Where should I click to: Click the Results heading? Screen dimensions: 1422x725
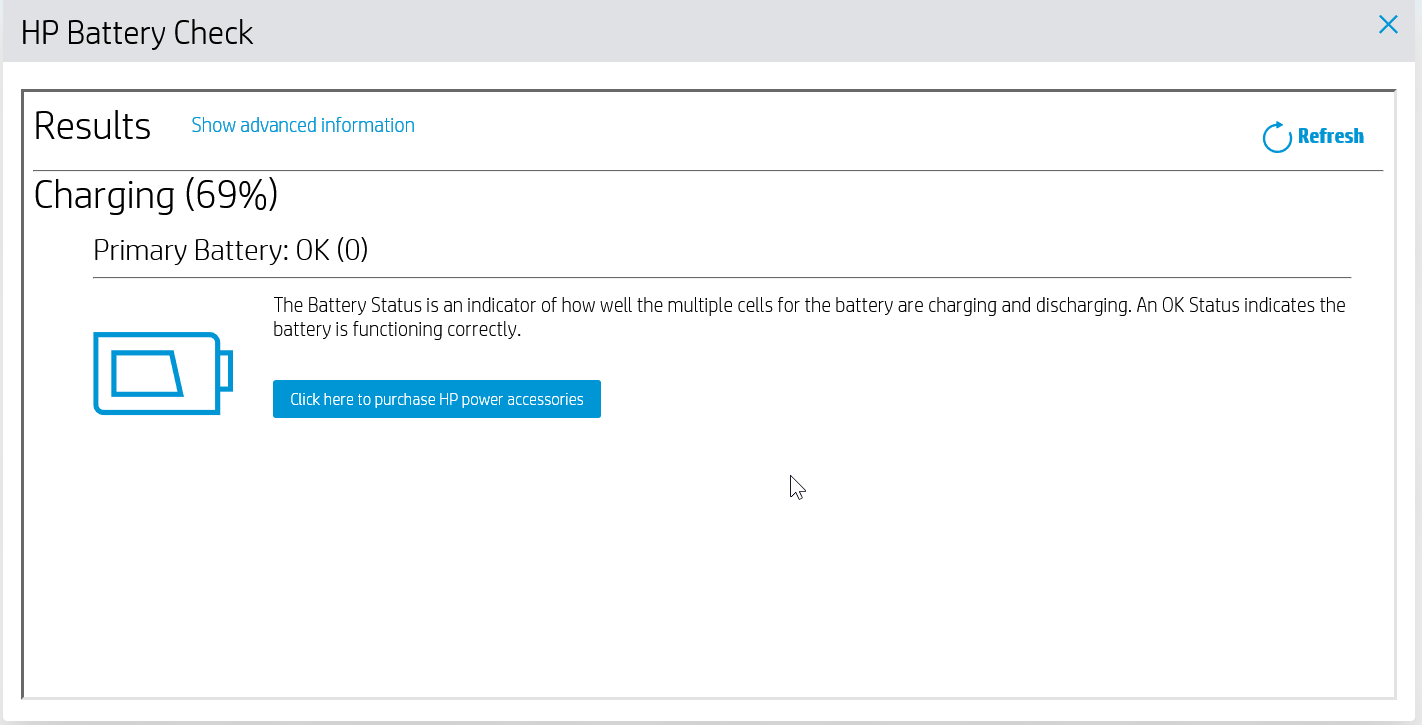[x=92, y=127]
